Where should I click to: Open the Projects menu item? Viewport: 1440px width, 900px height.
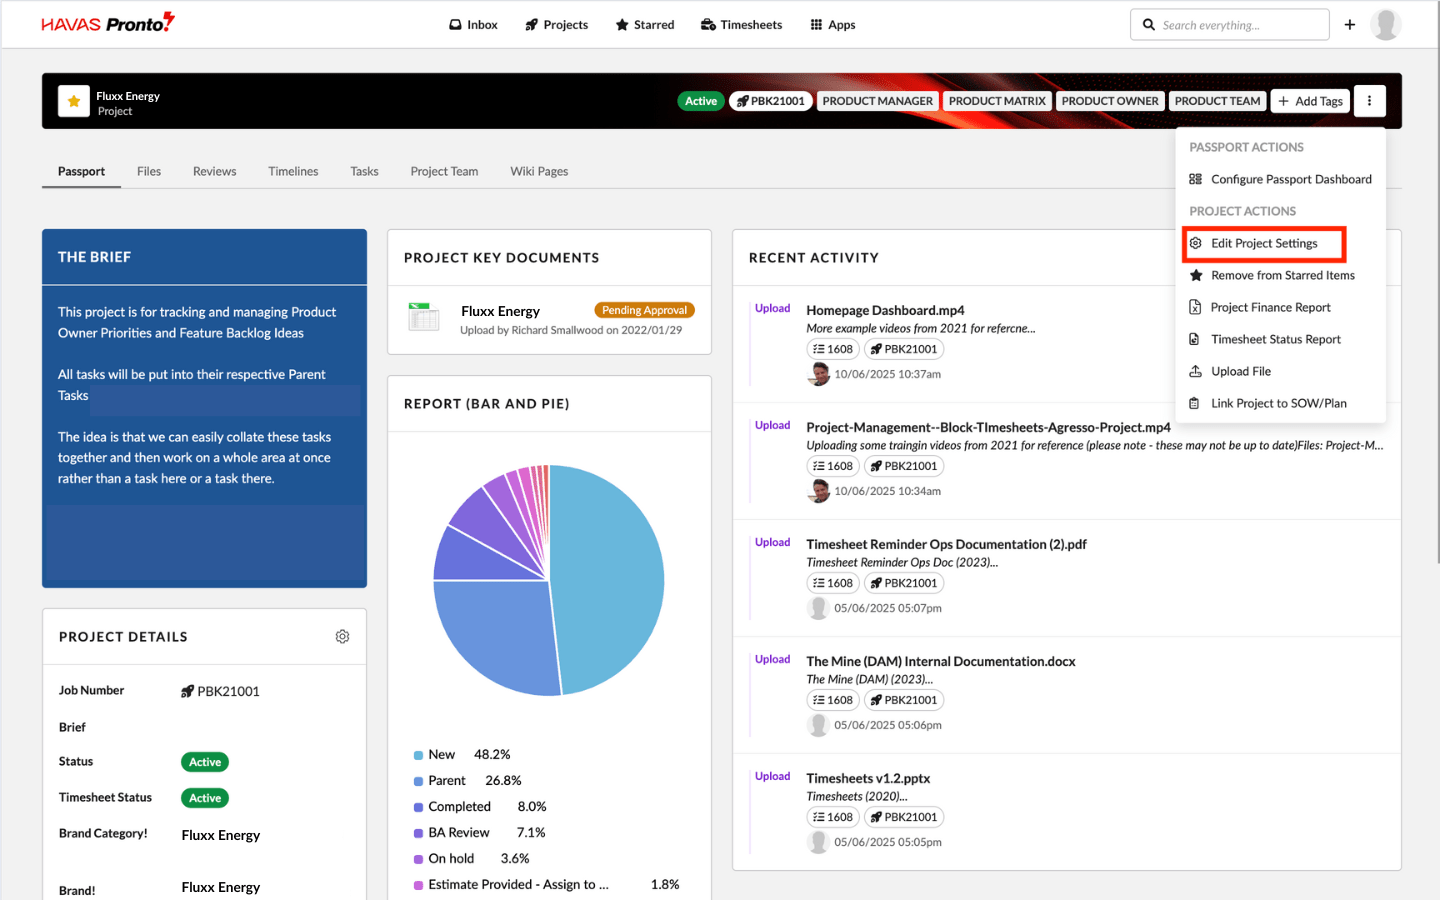(x=556, y=25)
